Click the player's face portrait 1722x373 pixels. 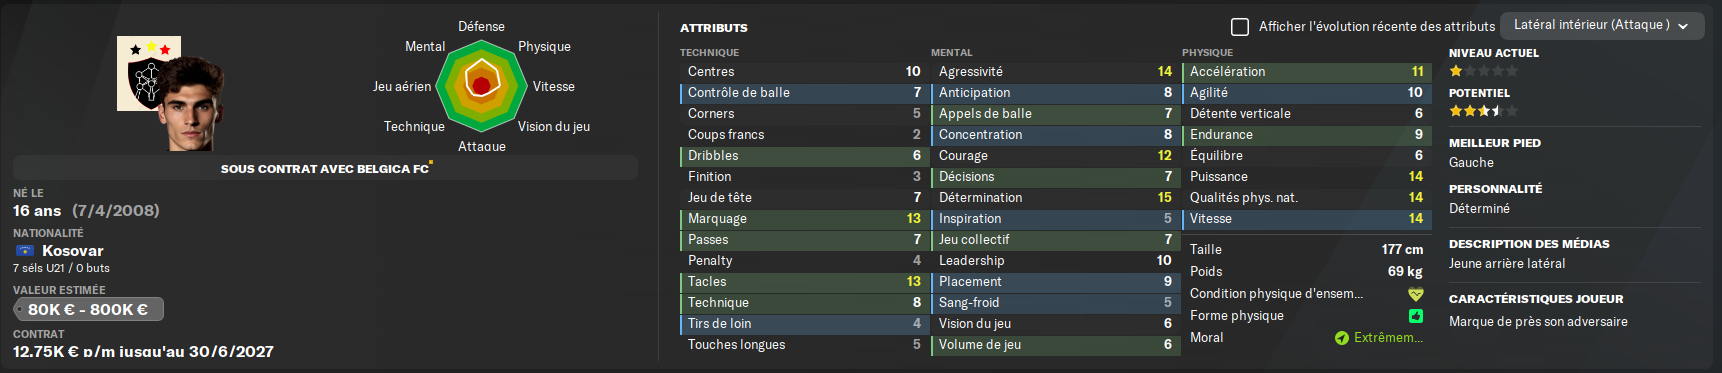(x=190, y=105)
